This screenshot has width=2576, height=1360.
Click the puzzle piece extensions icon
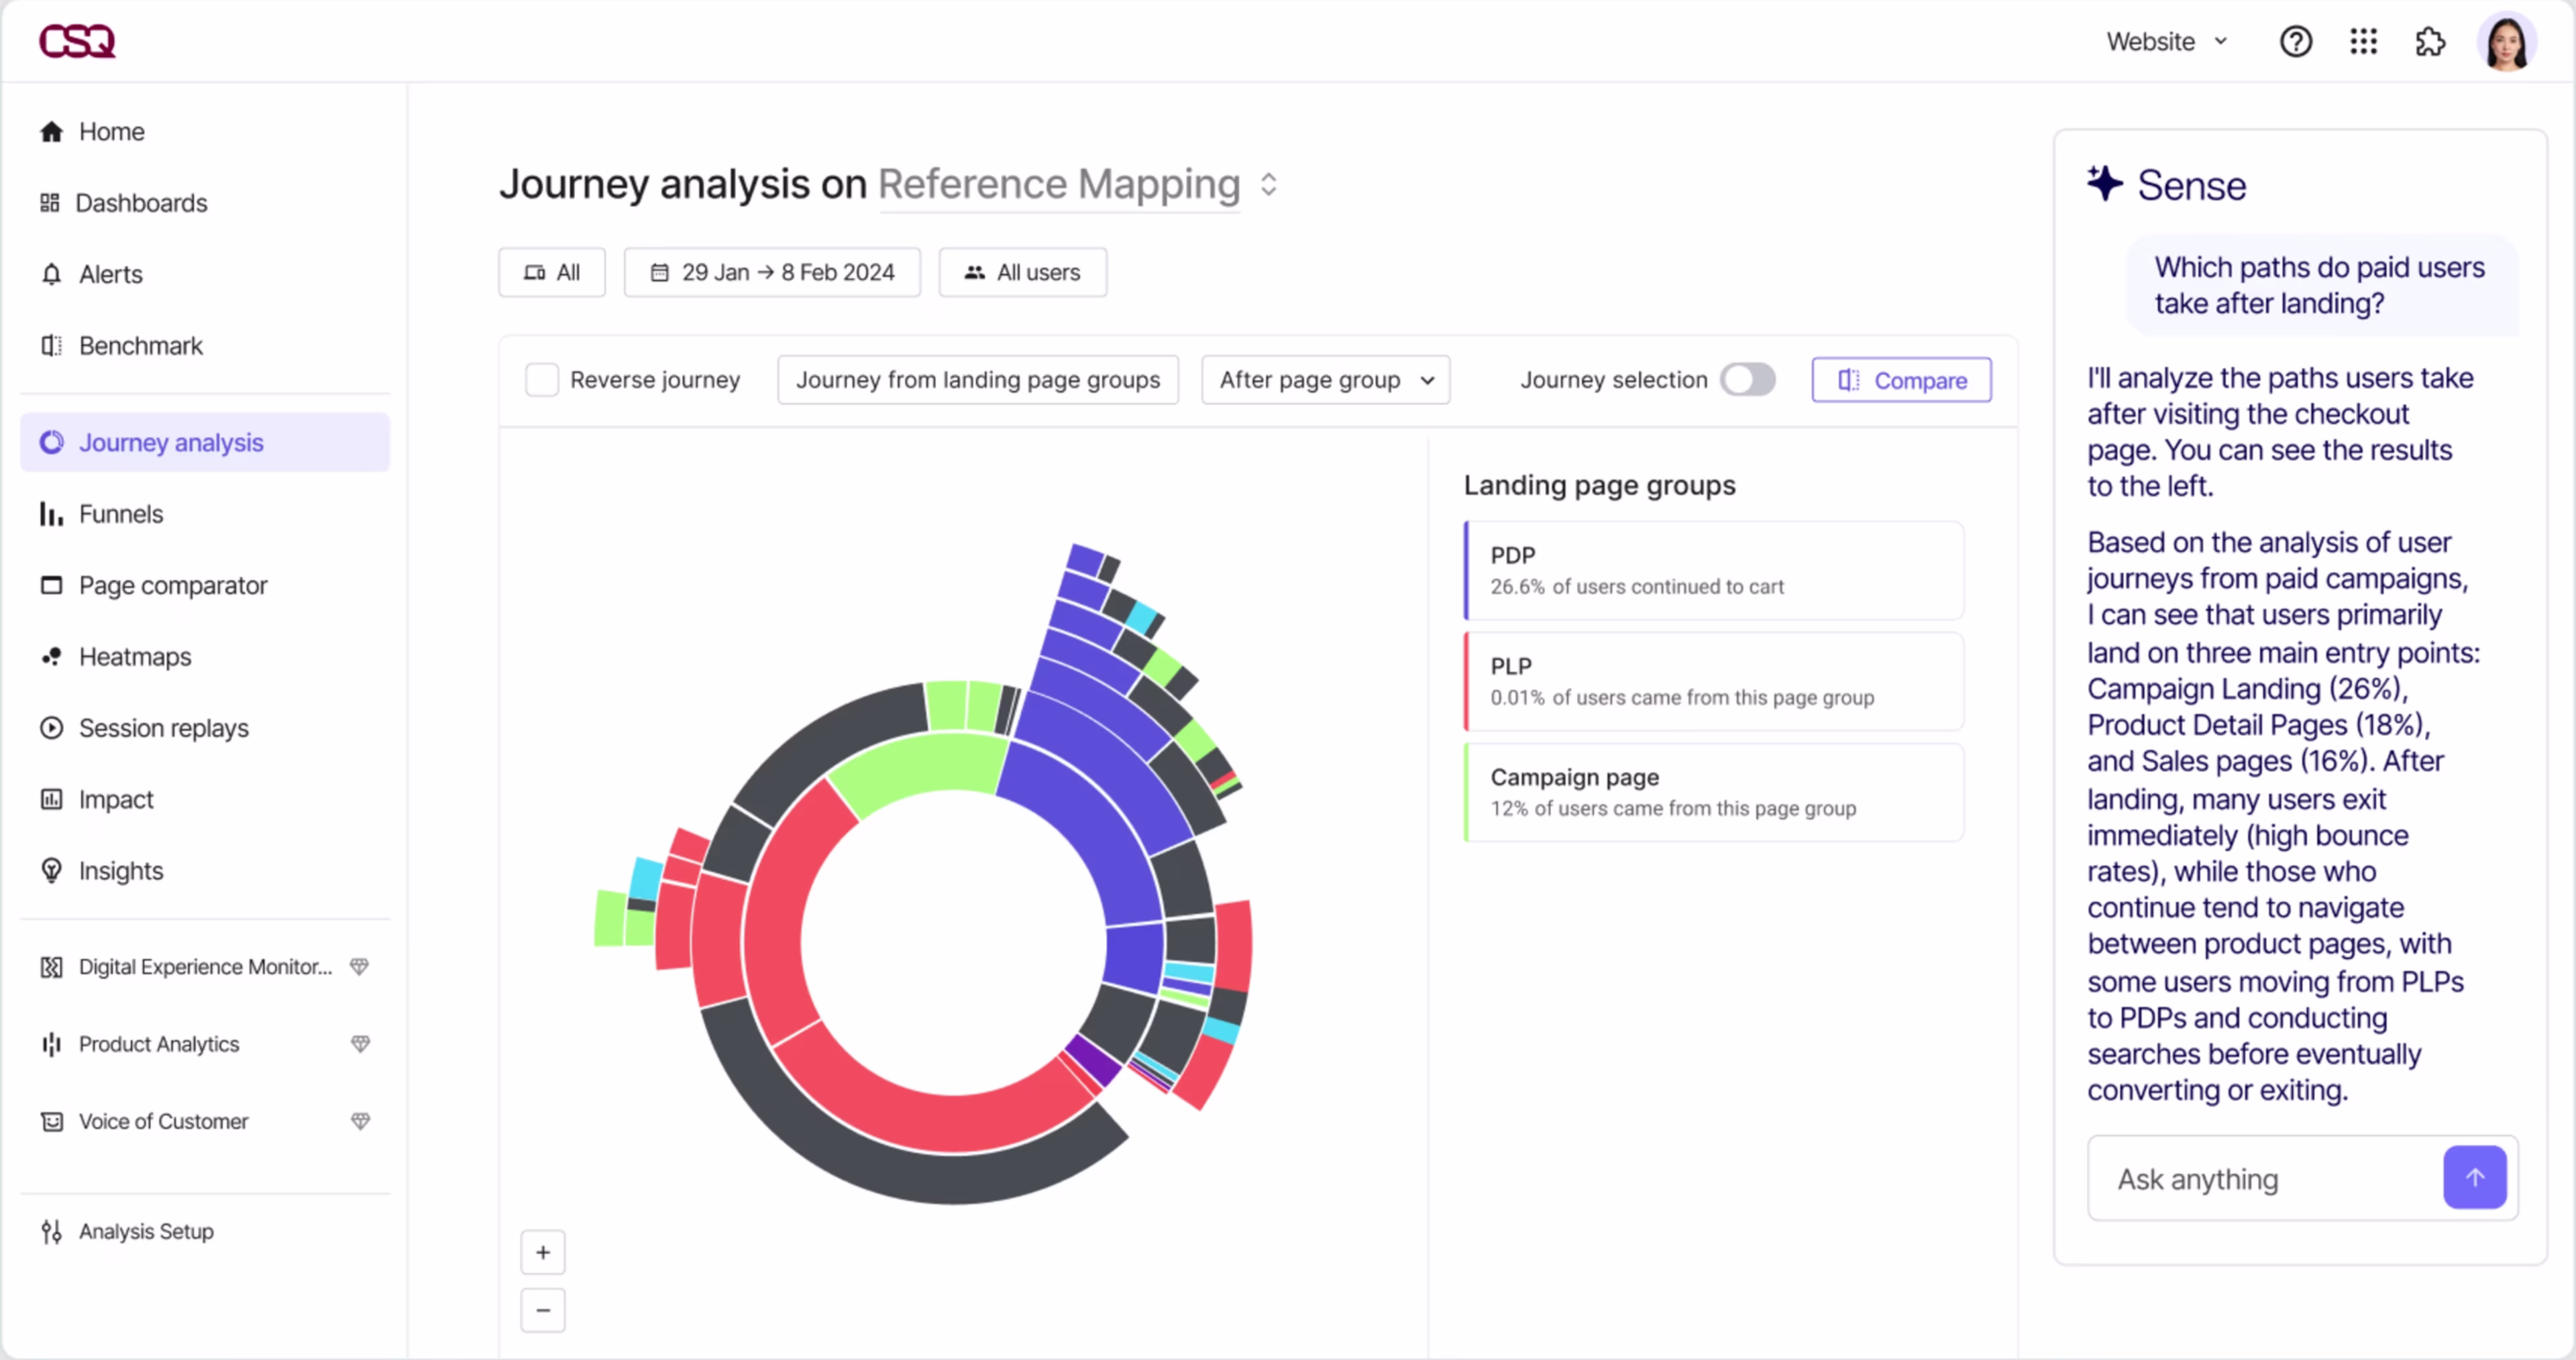point(2430,42)
